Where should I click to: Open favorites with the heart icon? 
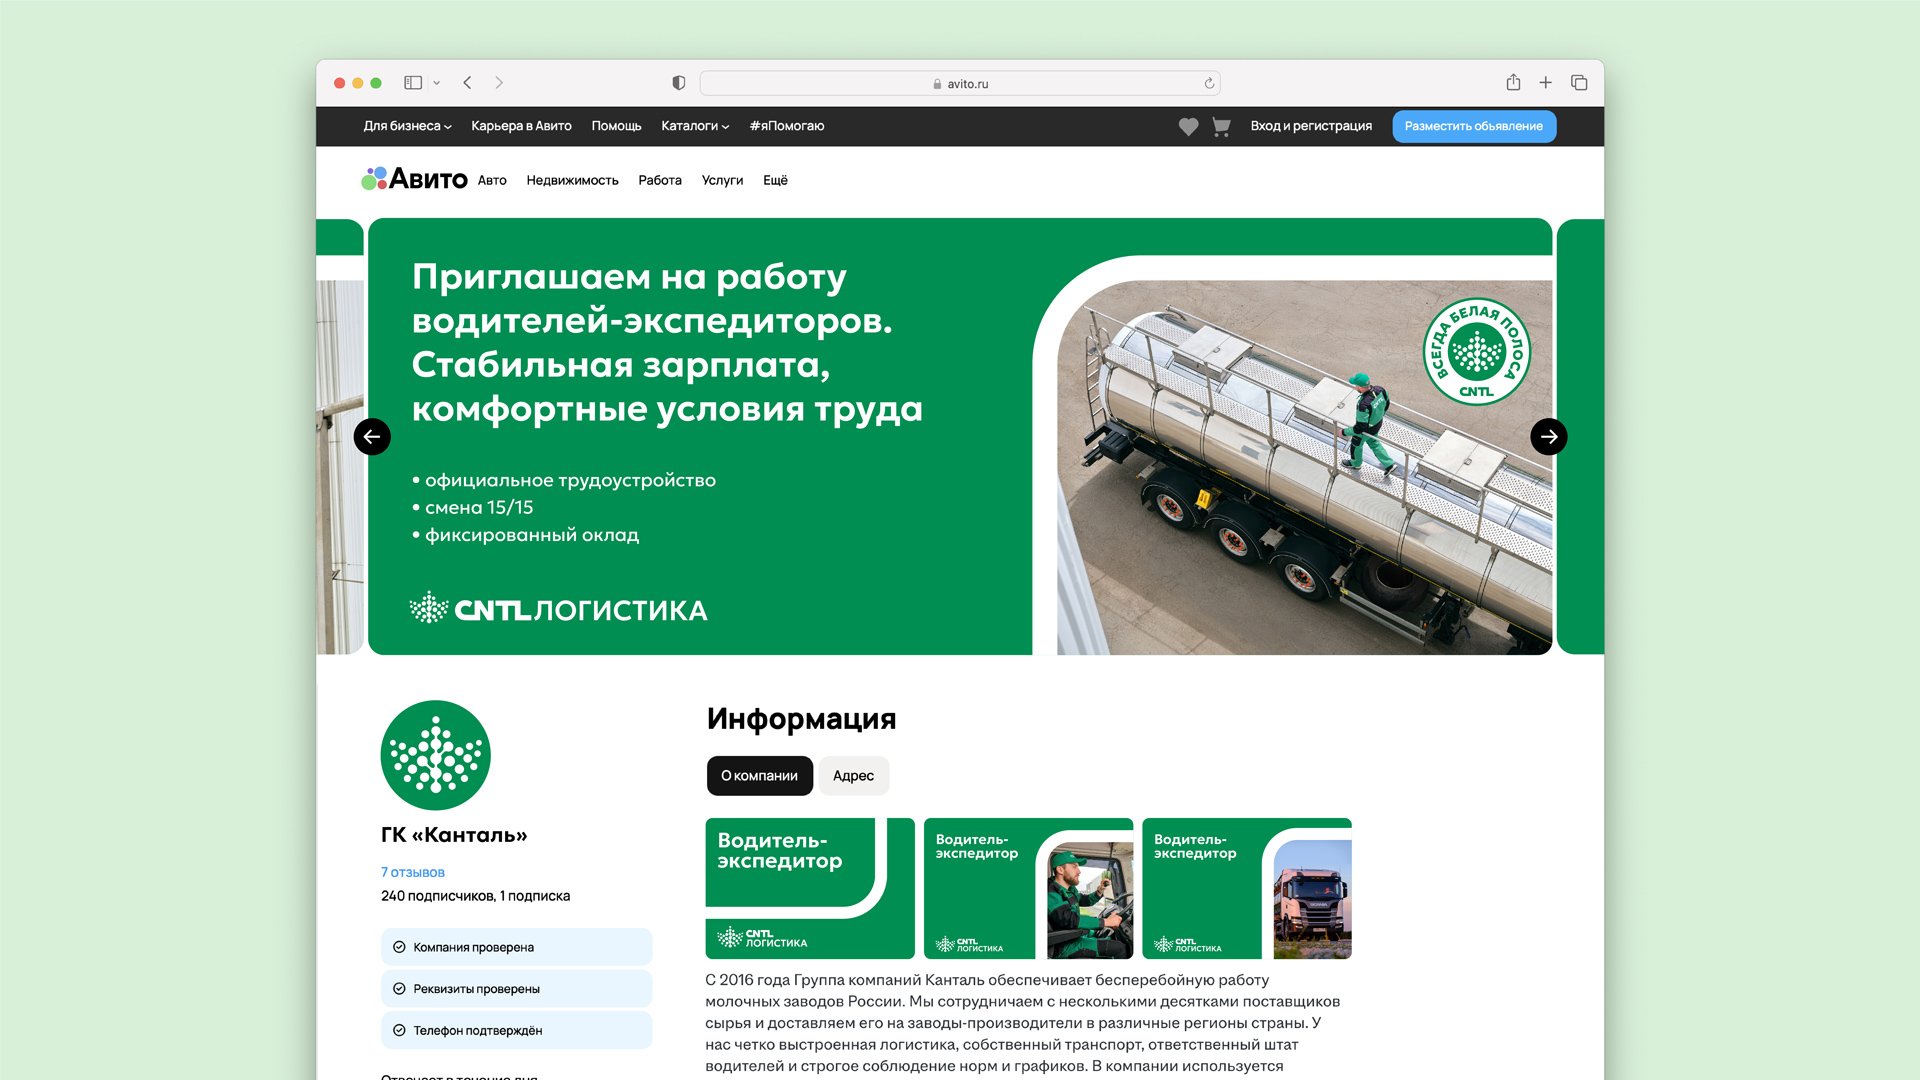point(1188,127)
